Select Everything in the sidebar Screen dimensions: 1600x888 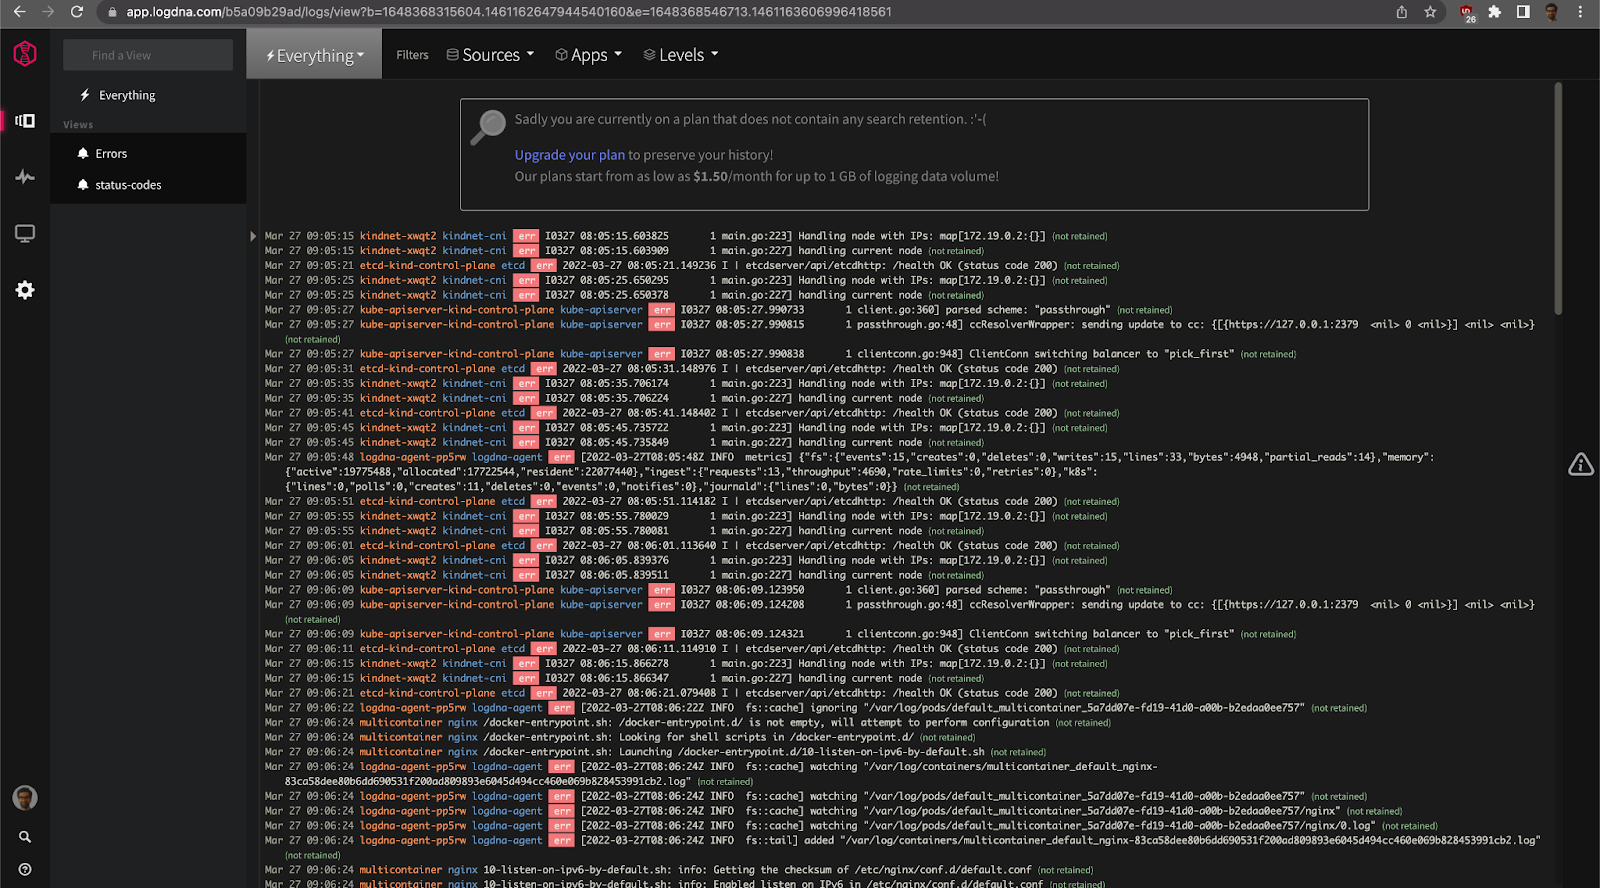[127, 95]
